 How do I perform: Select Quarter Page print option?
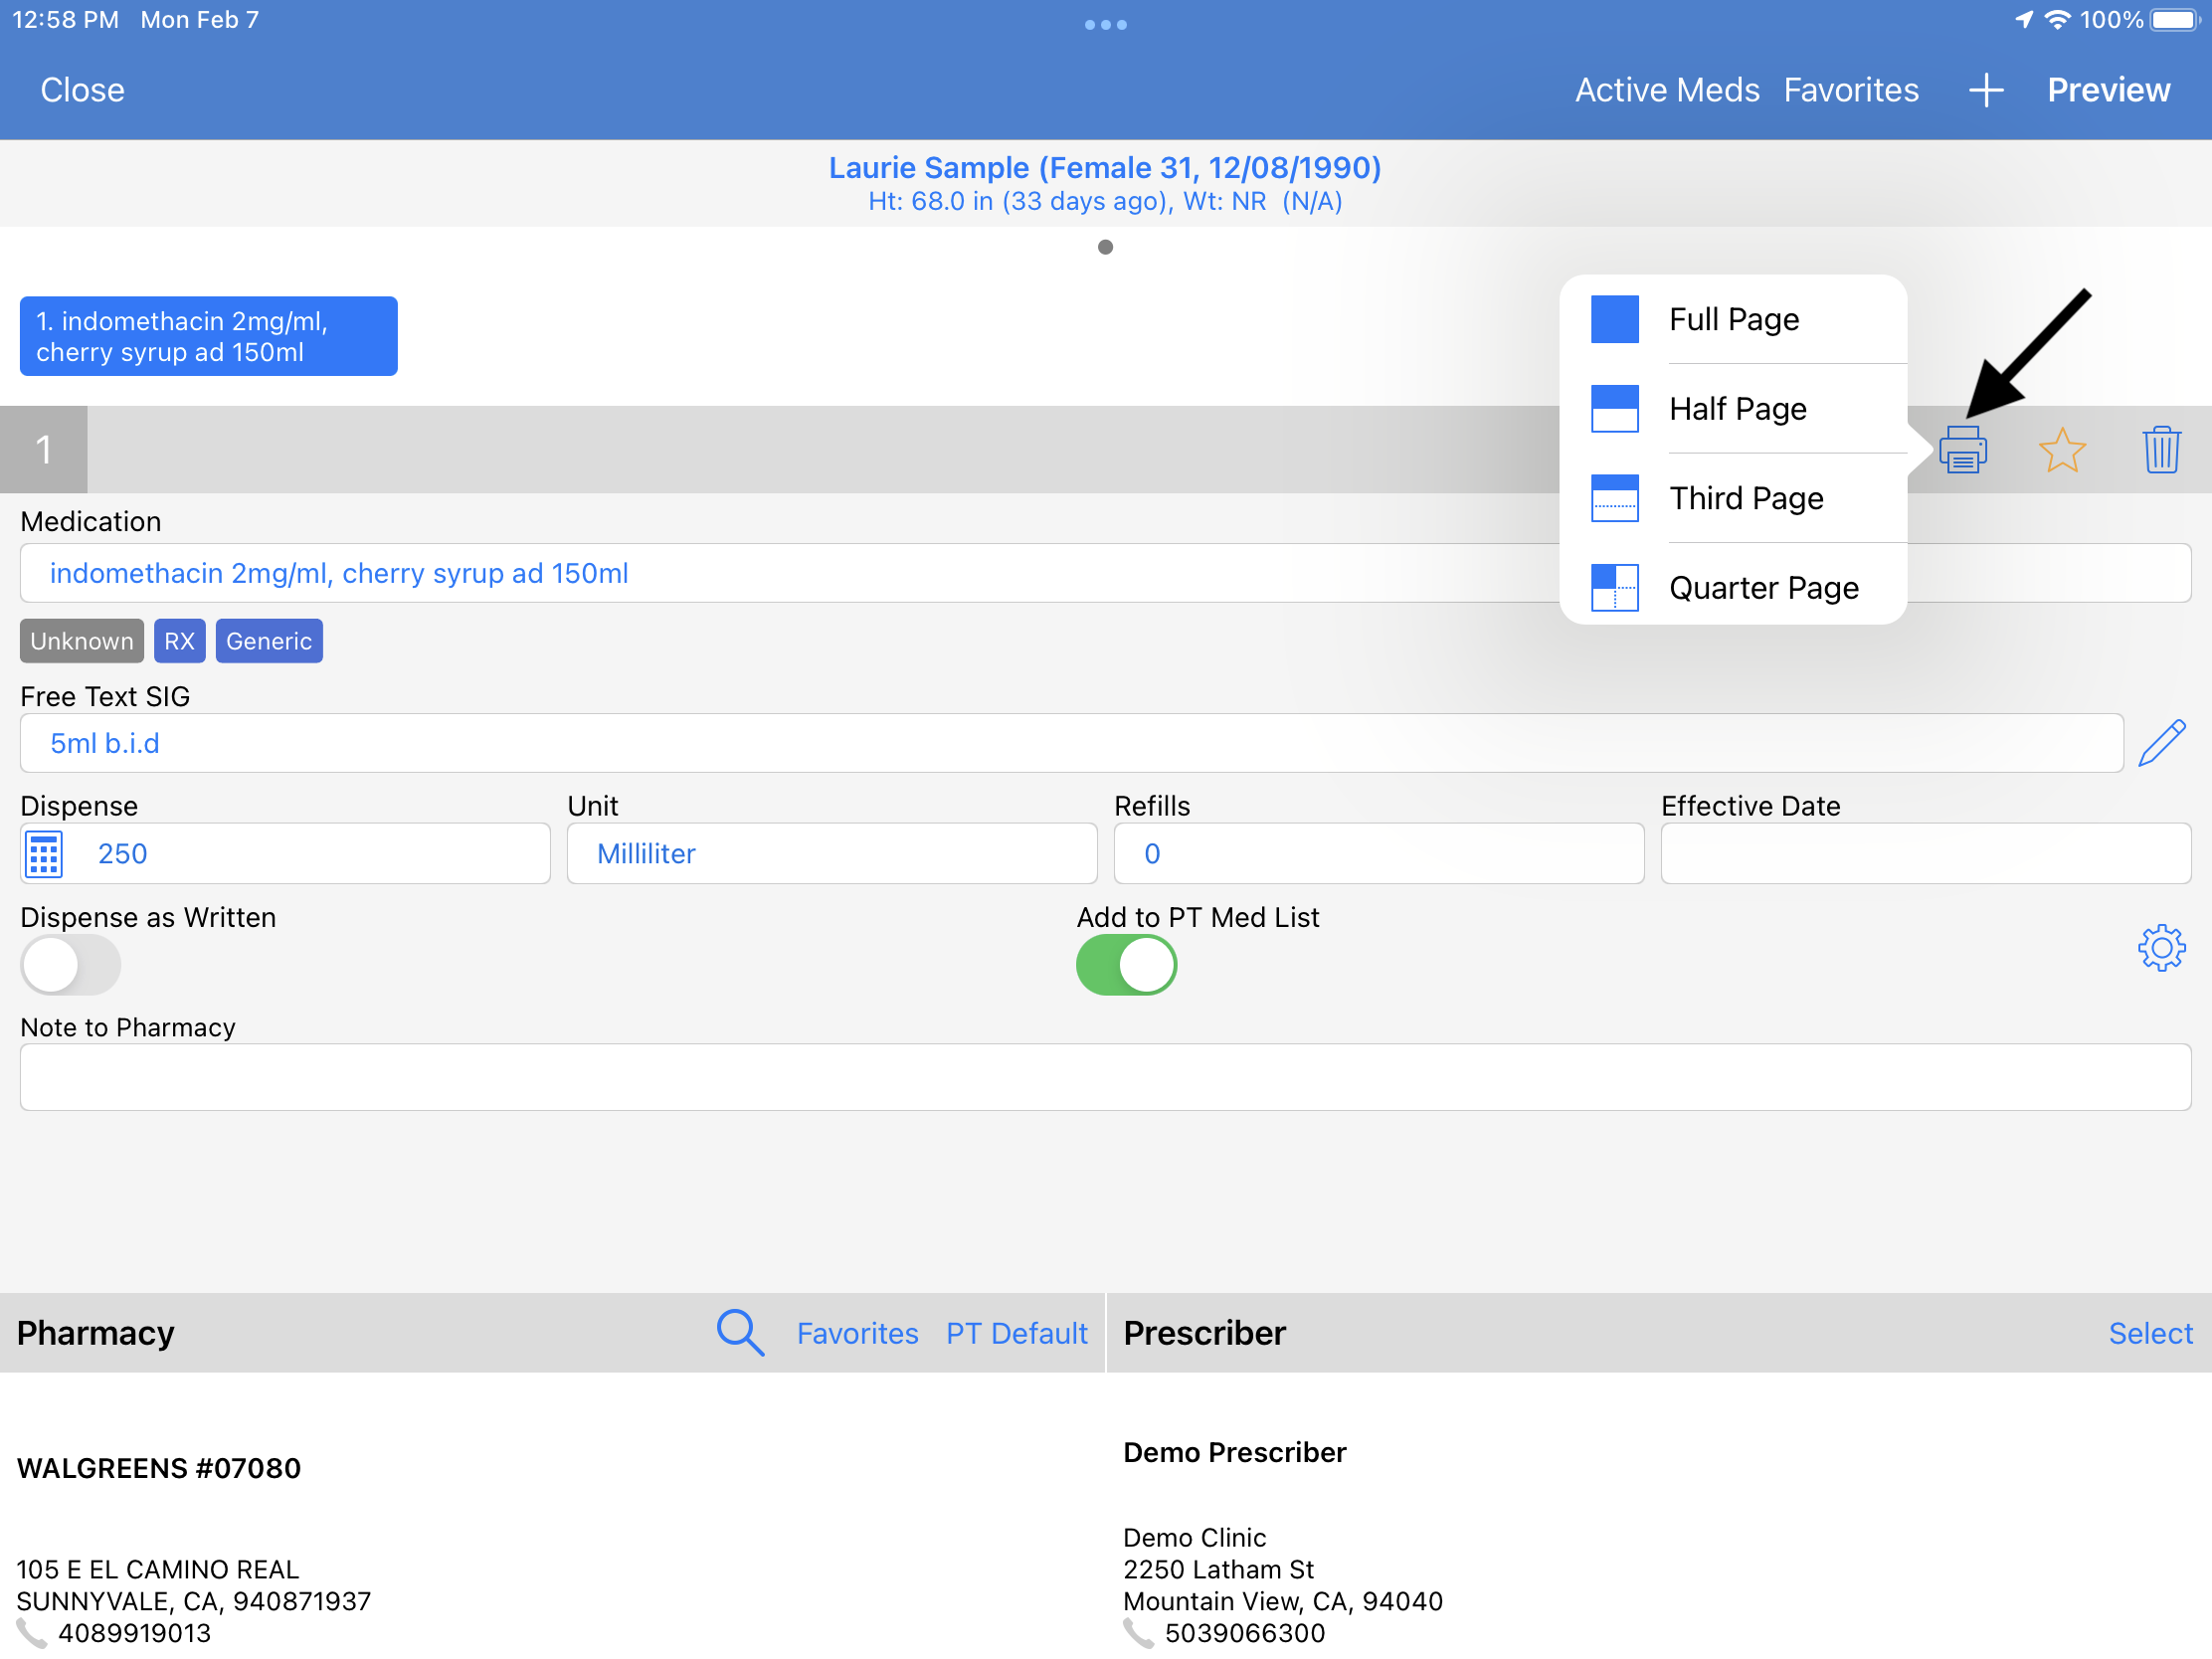(1733, 587)
